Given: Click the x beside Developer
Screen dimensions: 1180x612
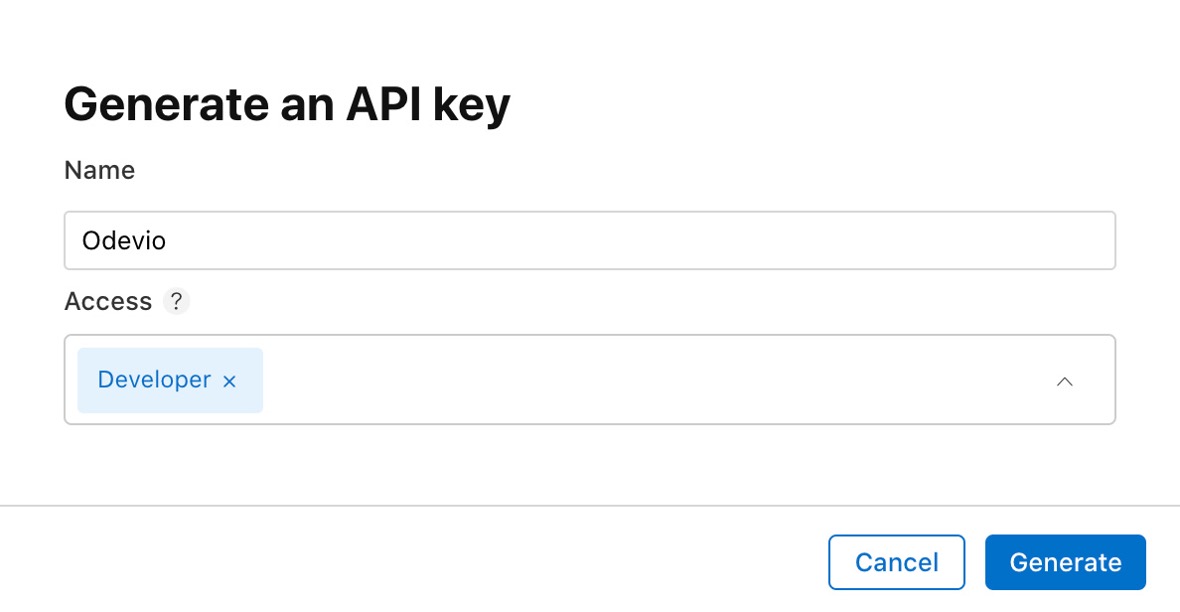Looking at the screenshot, I should 229,381.
